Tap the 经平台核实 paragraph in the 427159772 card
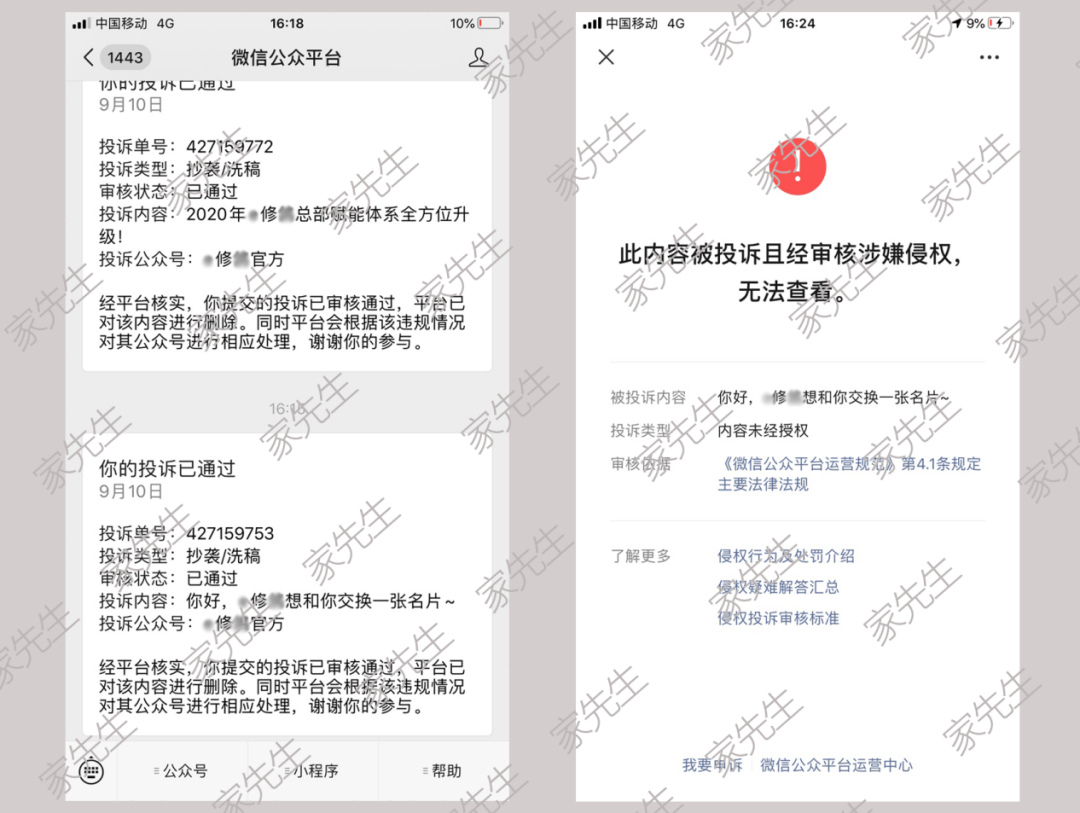1080x813 pixels. coord(282,322)
